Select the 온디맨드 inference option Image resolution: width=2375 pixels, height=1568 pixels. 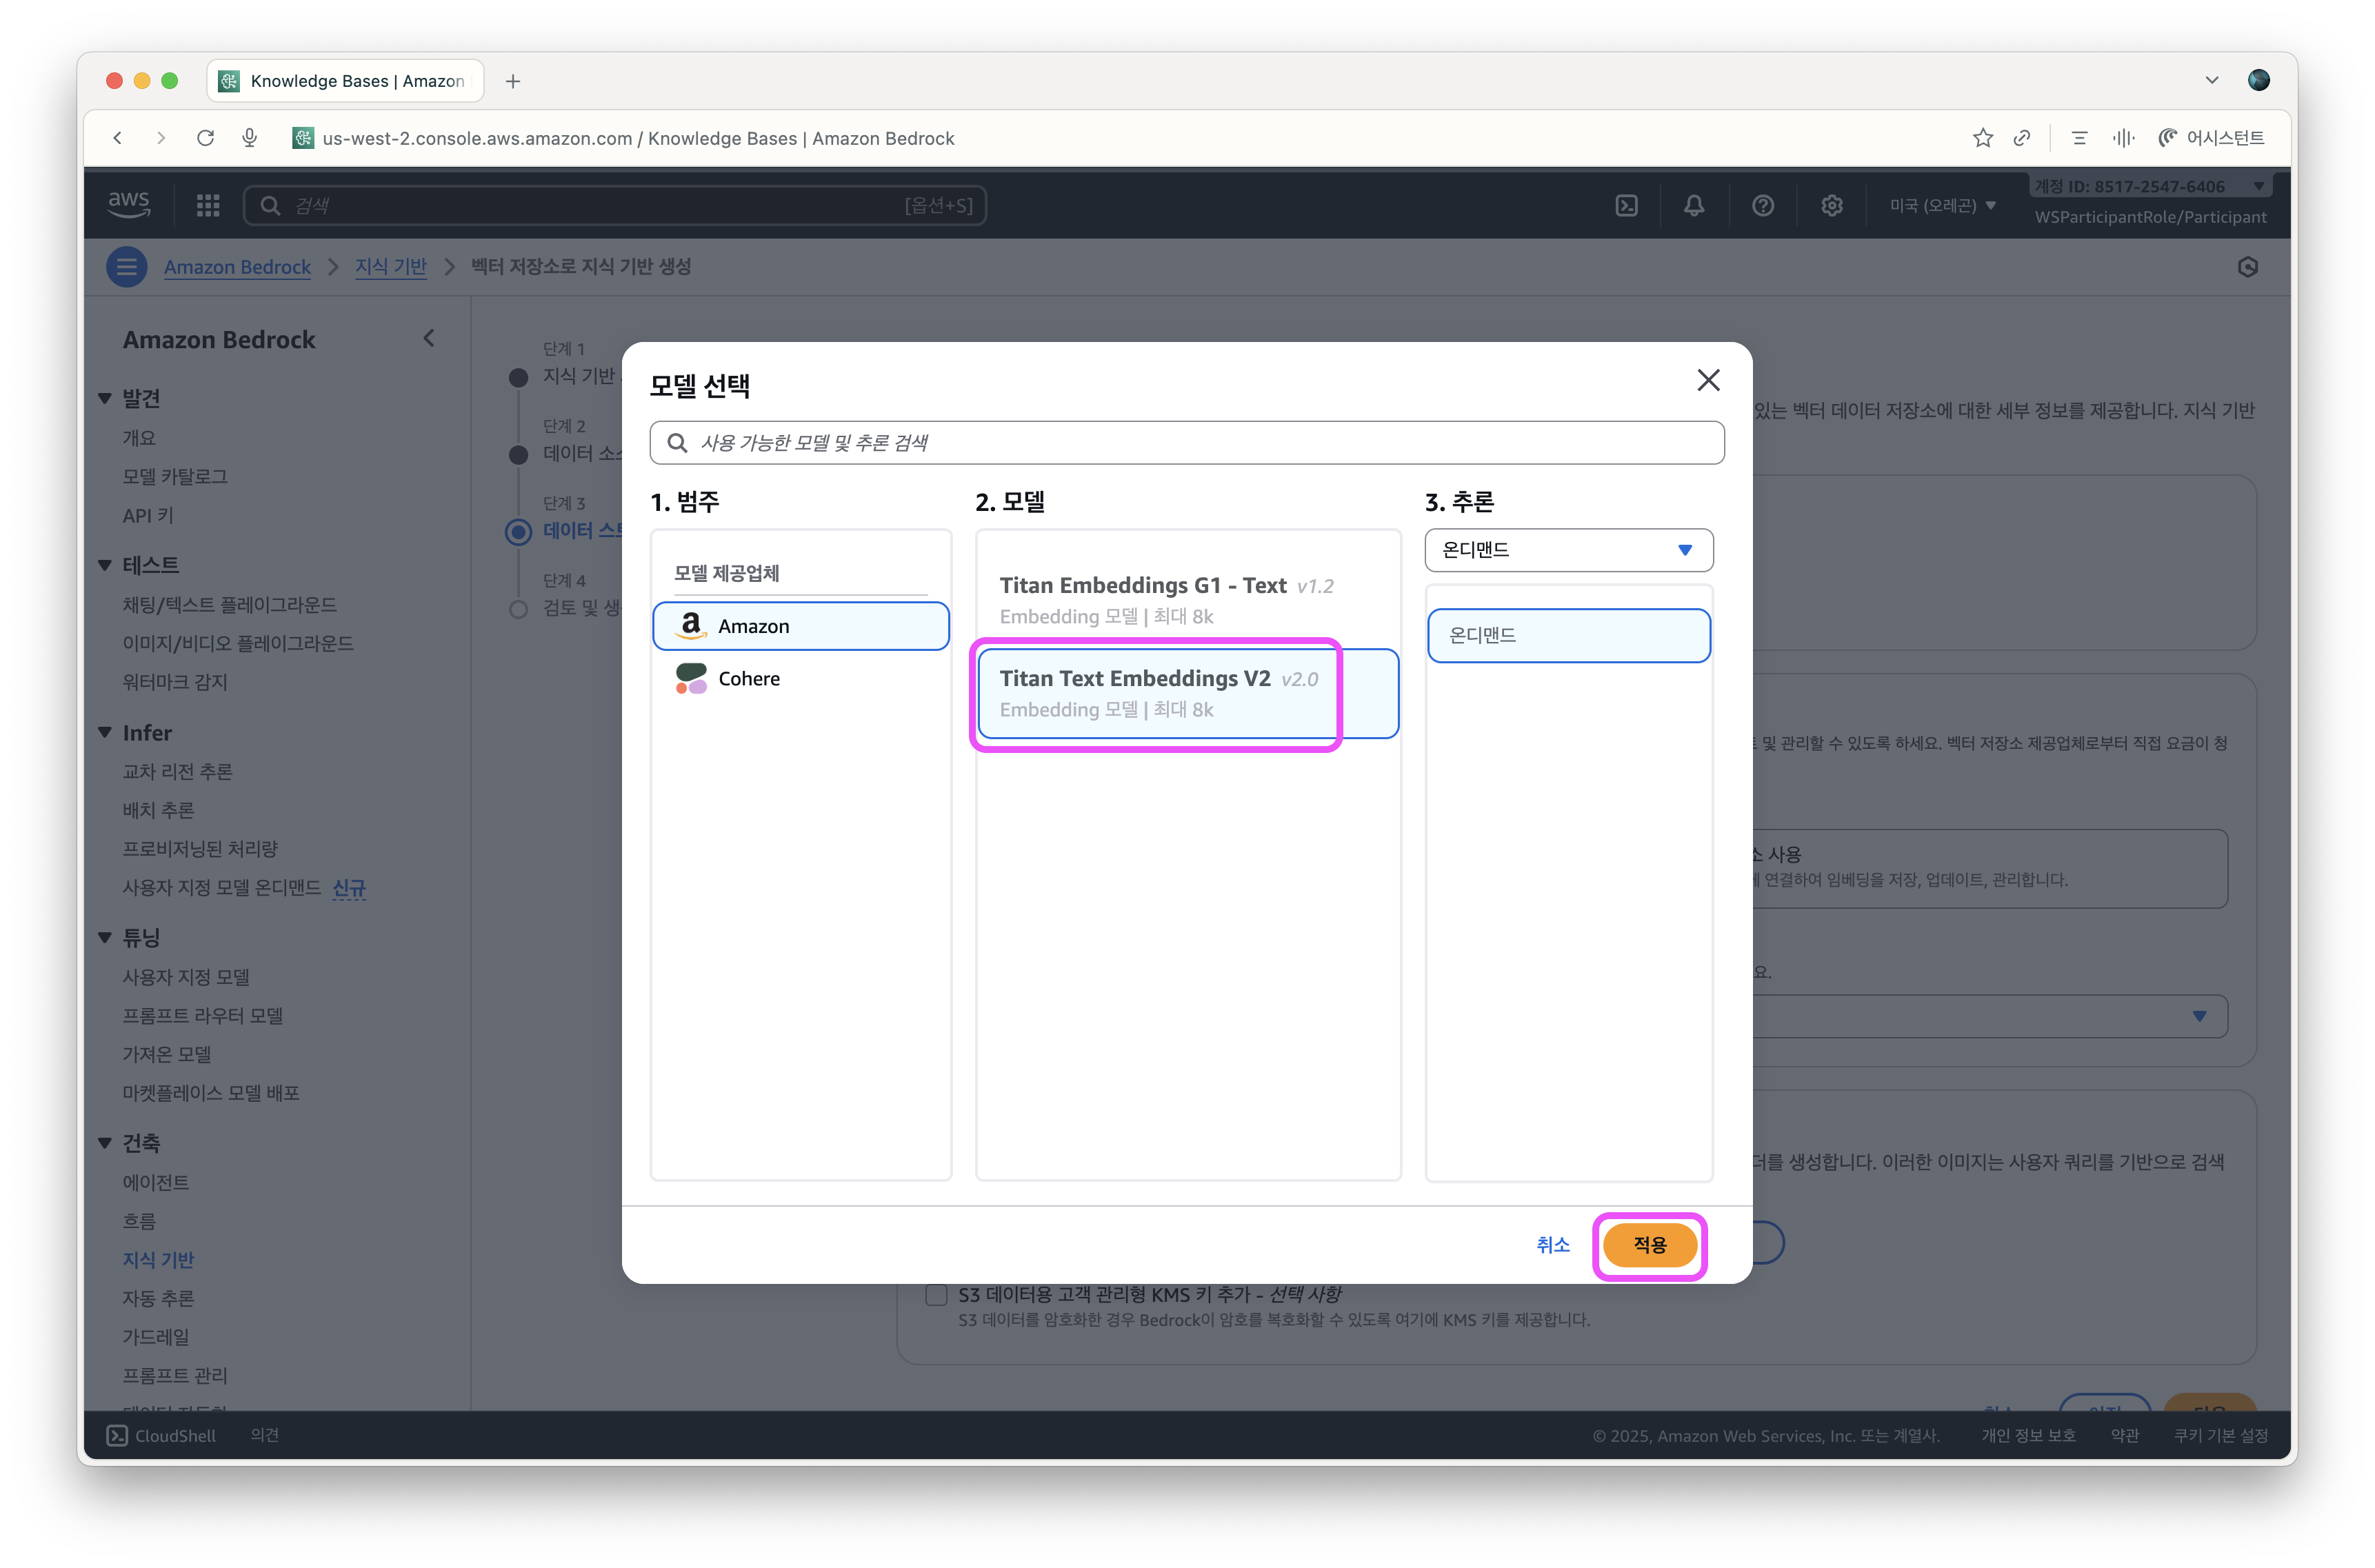point(1568,635)
